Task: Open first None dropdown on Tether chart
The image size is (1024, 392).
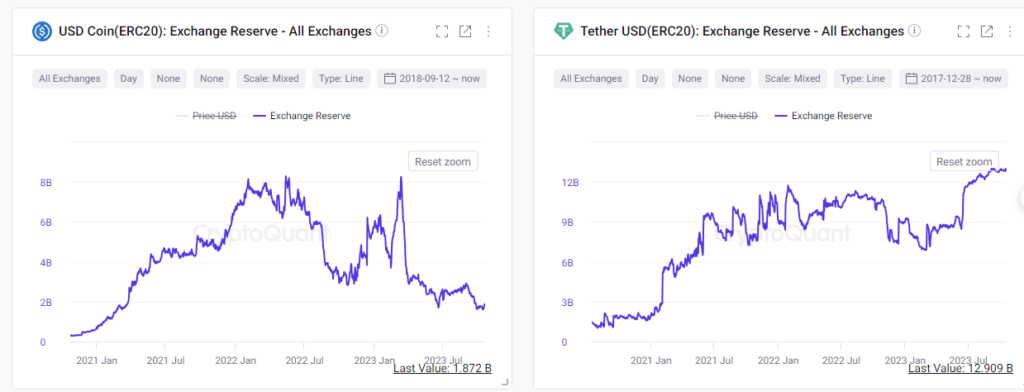Action: (690, 78)
